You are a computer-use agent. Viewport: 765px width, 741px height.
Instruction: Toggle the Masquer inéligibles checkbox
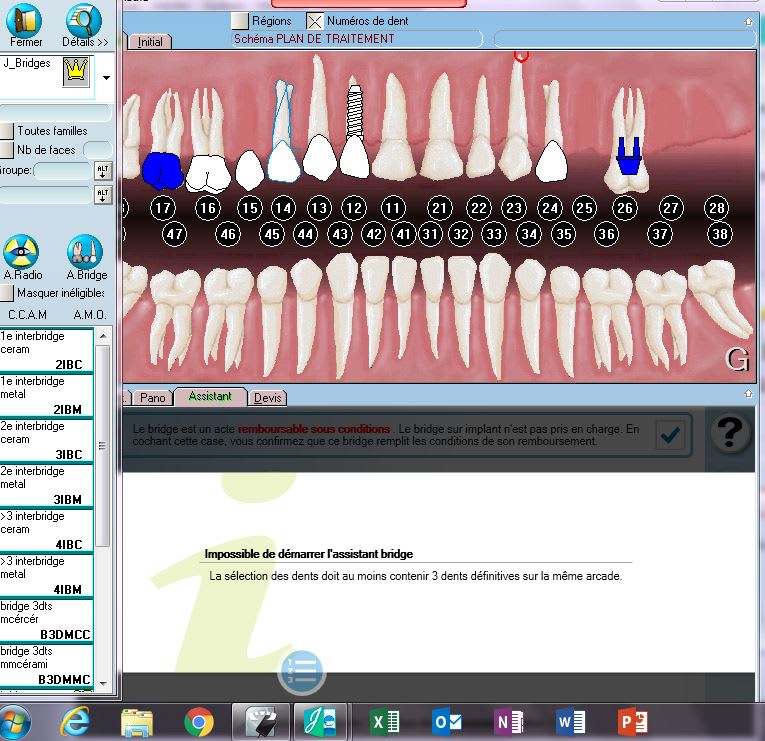(x=7, y=293)
